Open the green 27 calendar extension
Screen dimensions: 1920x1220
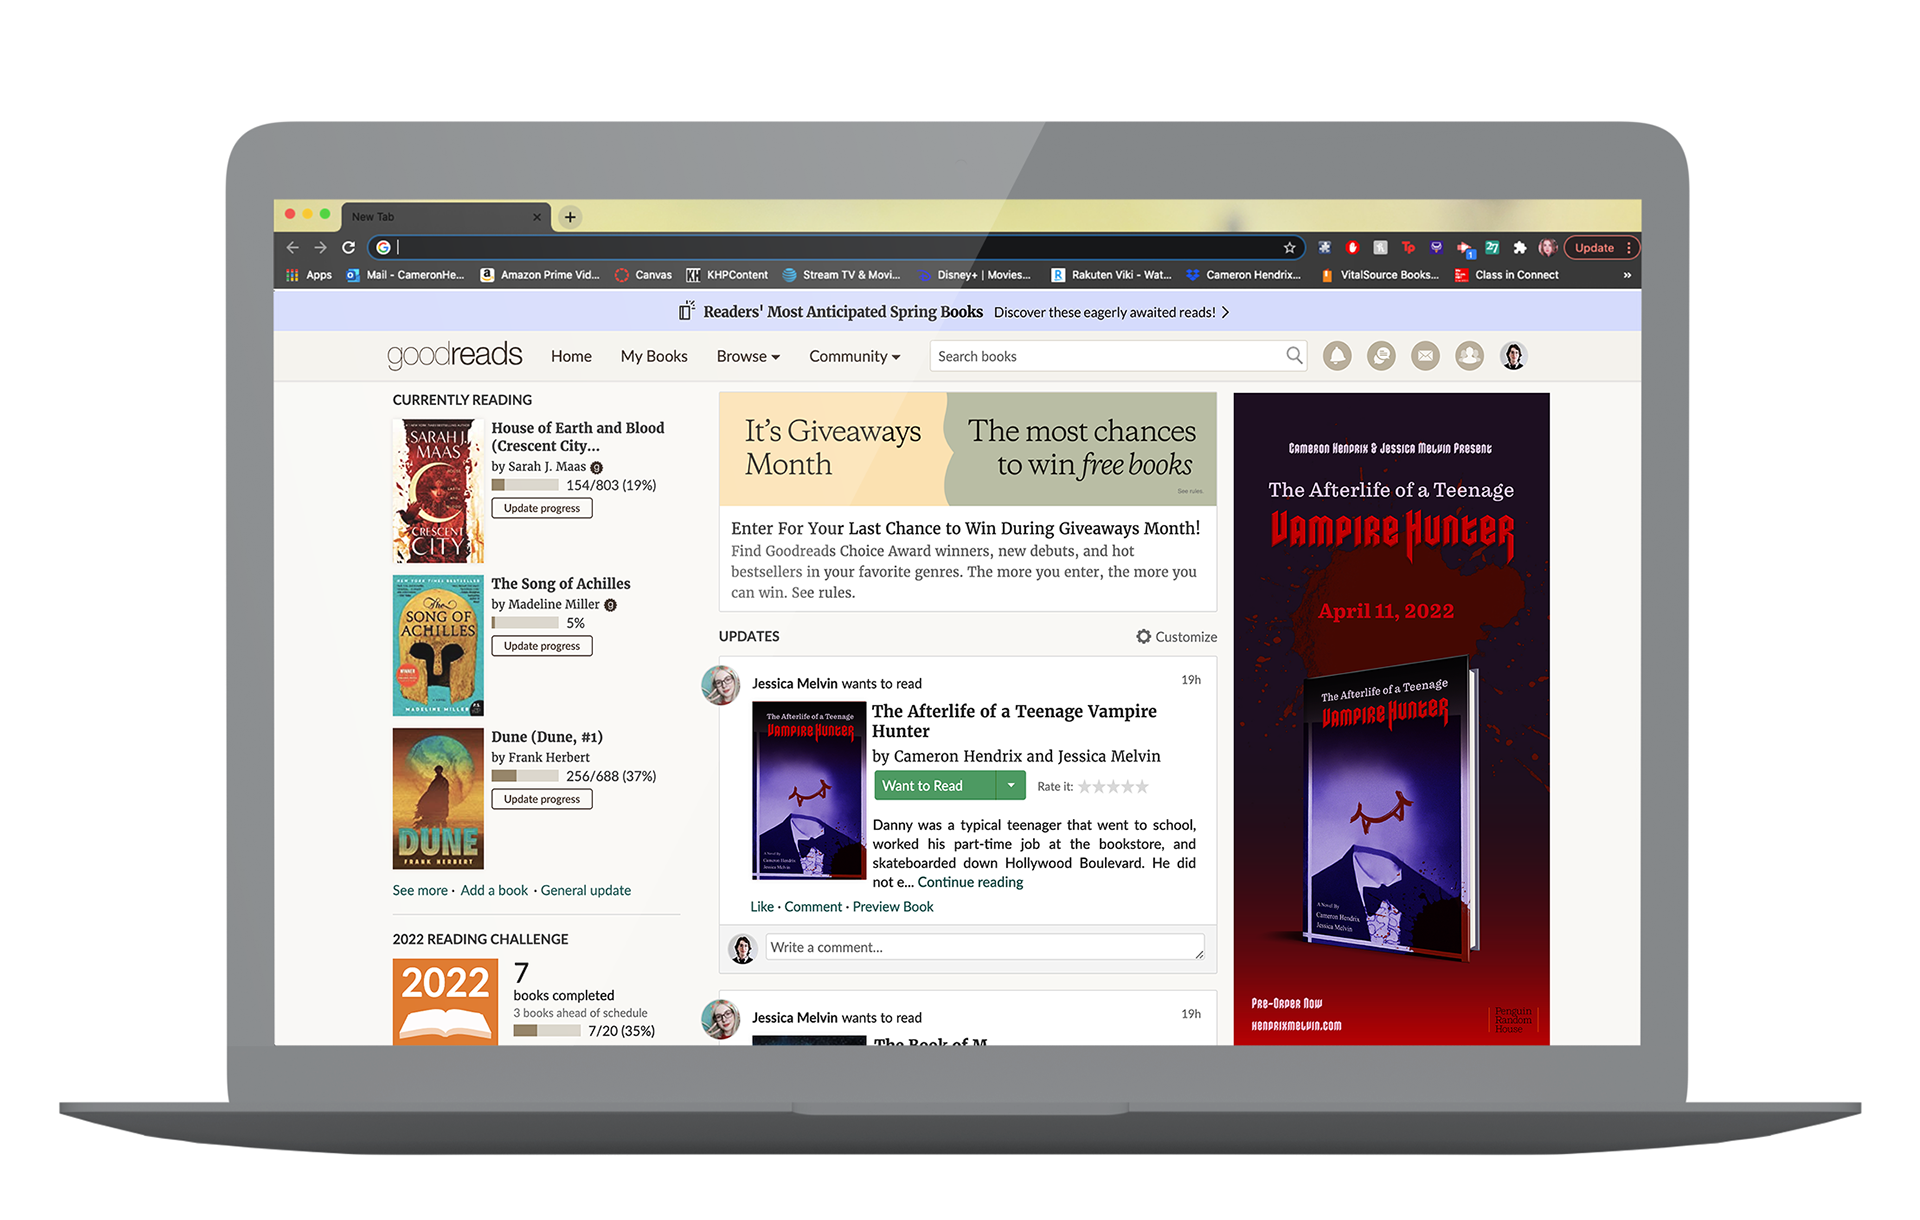1492,247
